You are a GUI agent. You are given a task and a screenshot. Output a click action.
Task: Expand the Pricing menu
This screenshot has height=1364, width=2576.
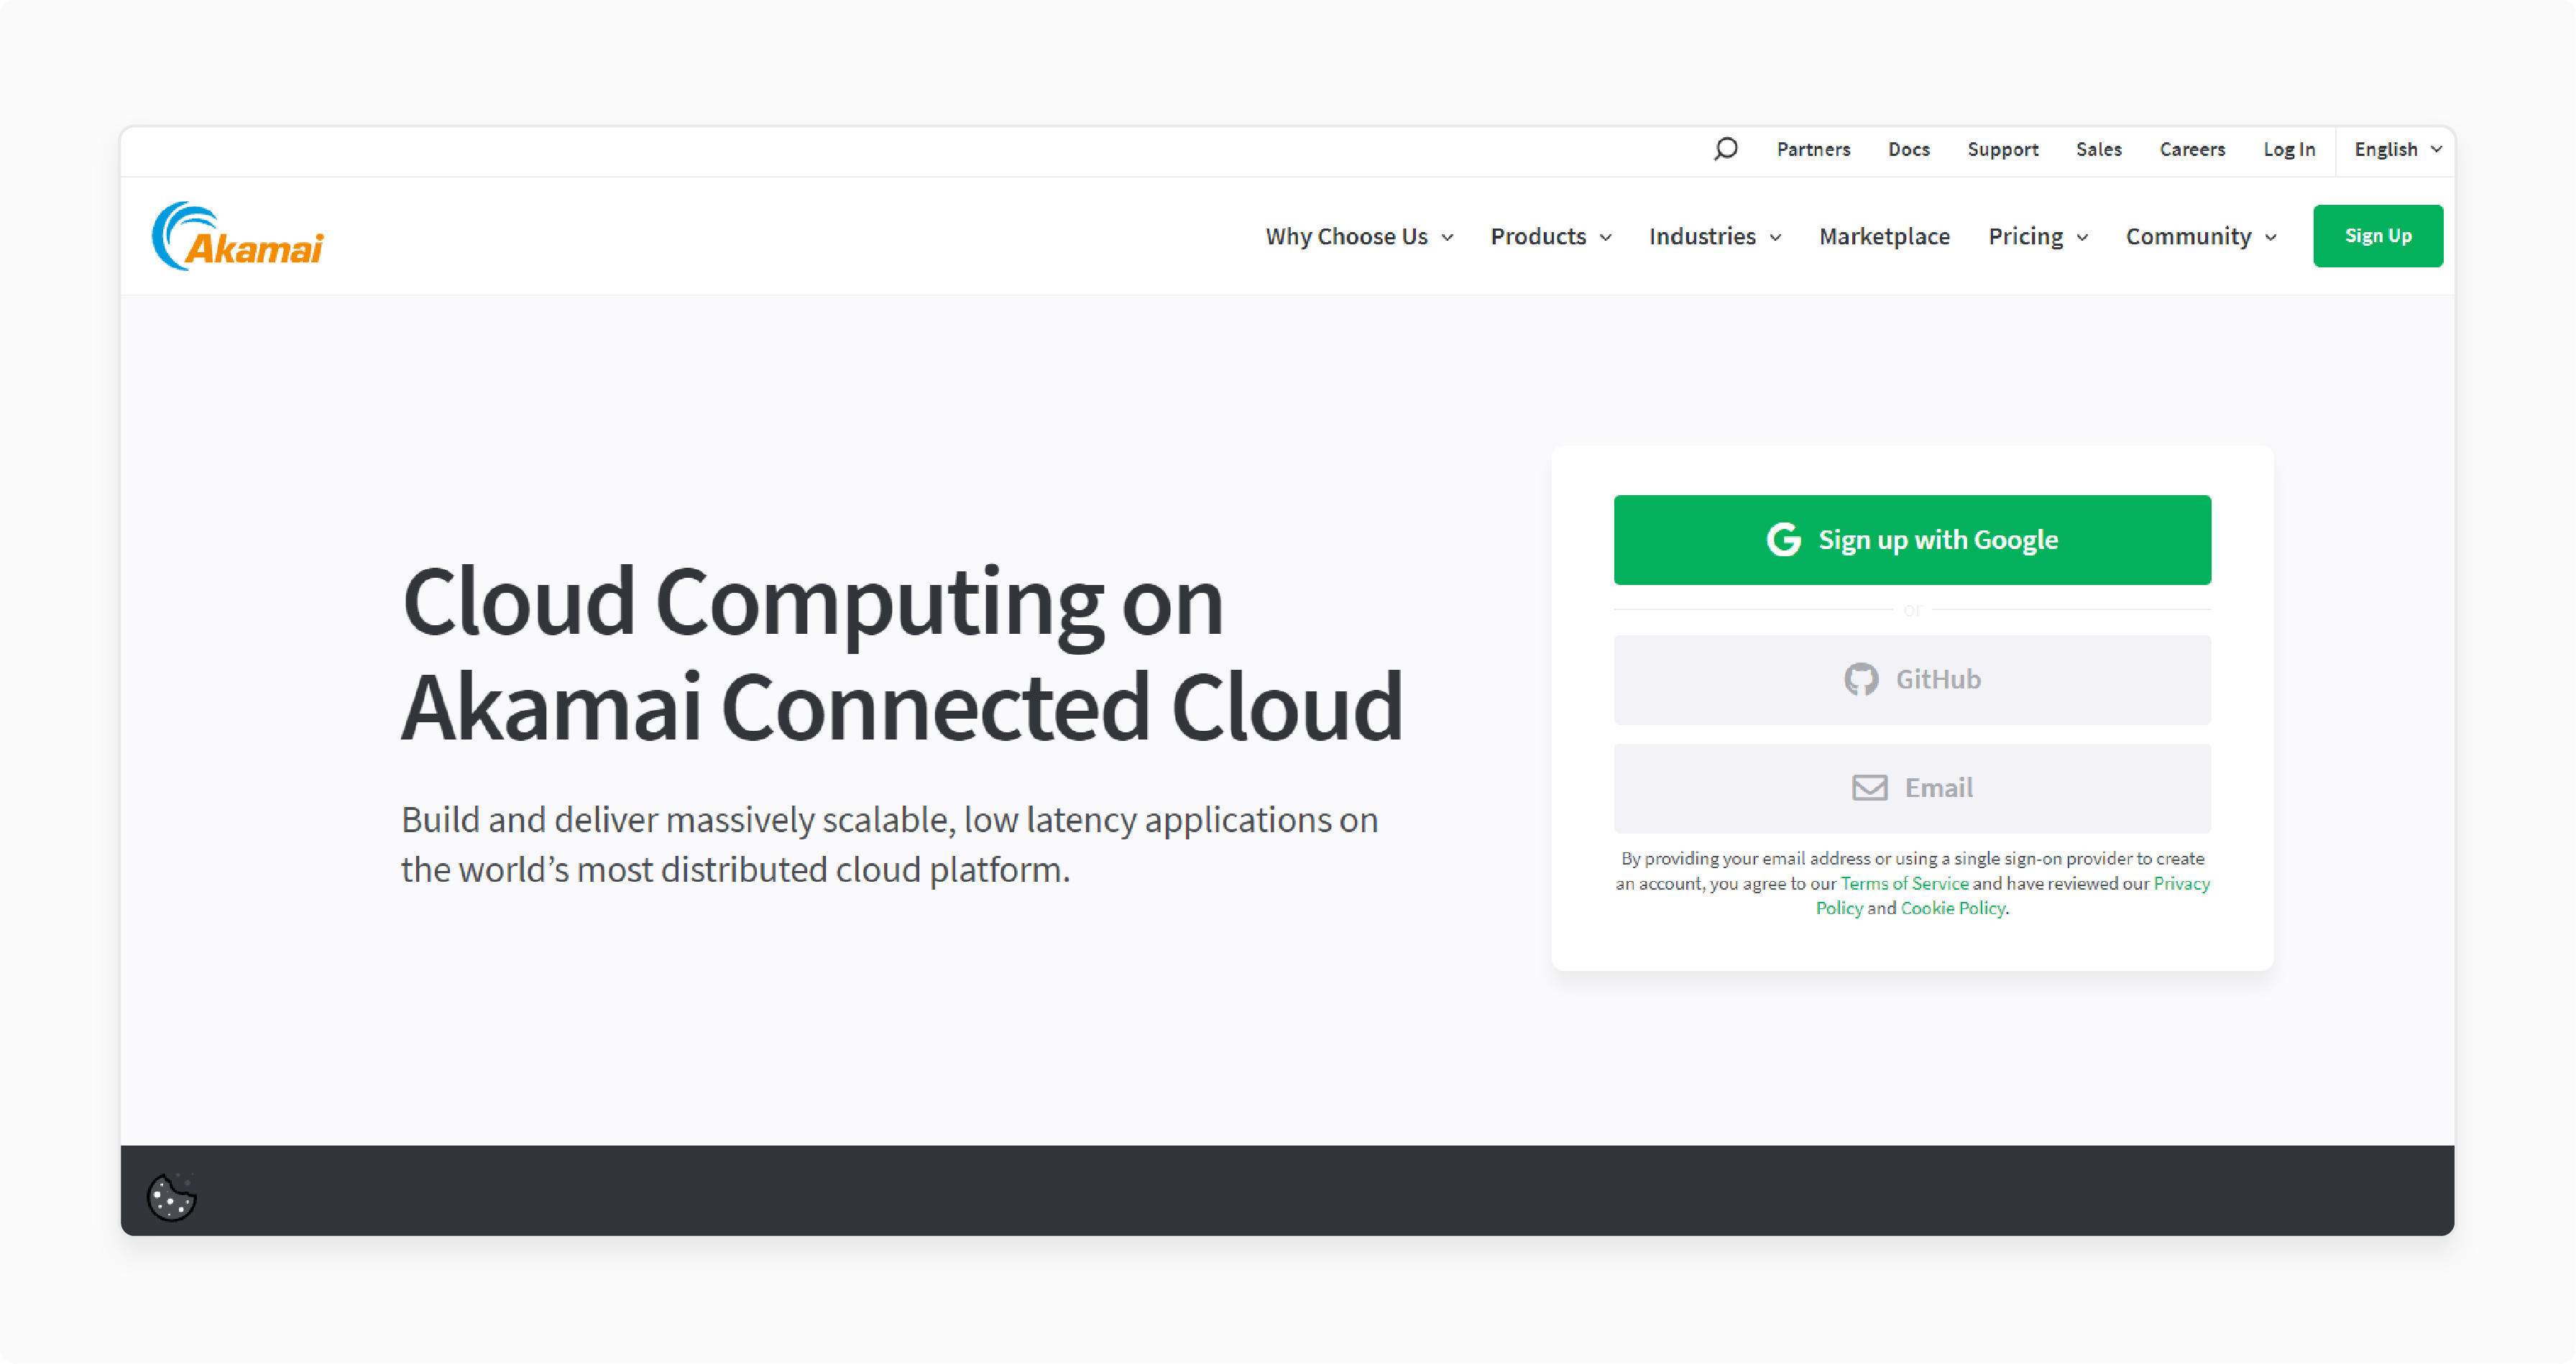(x=2037, y=236)
